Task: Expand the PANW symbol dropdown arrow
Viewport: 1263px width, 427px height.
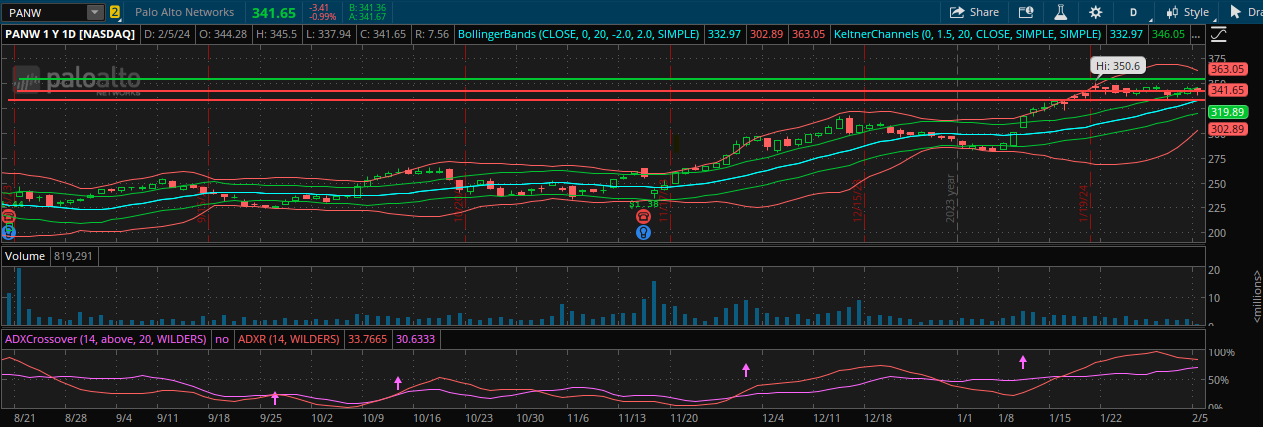Action: 95,12
